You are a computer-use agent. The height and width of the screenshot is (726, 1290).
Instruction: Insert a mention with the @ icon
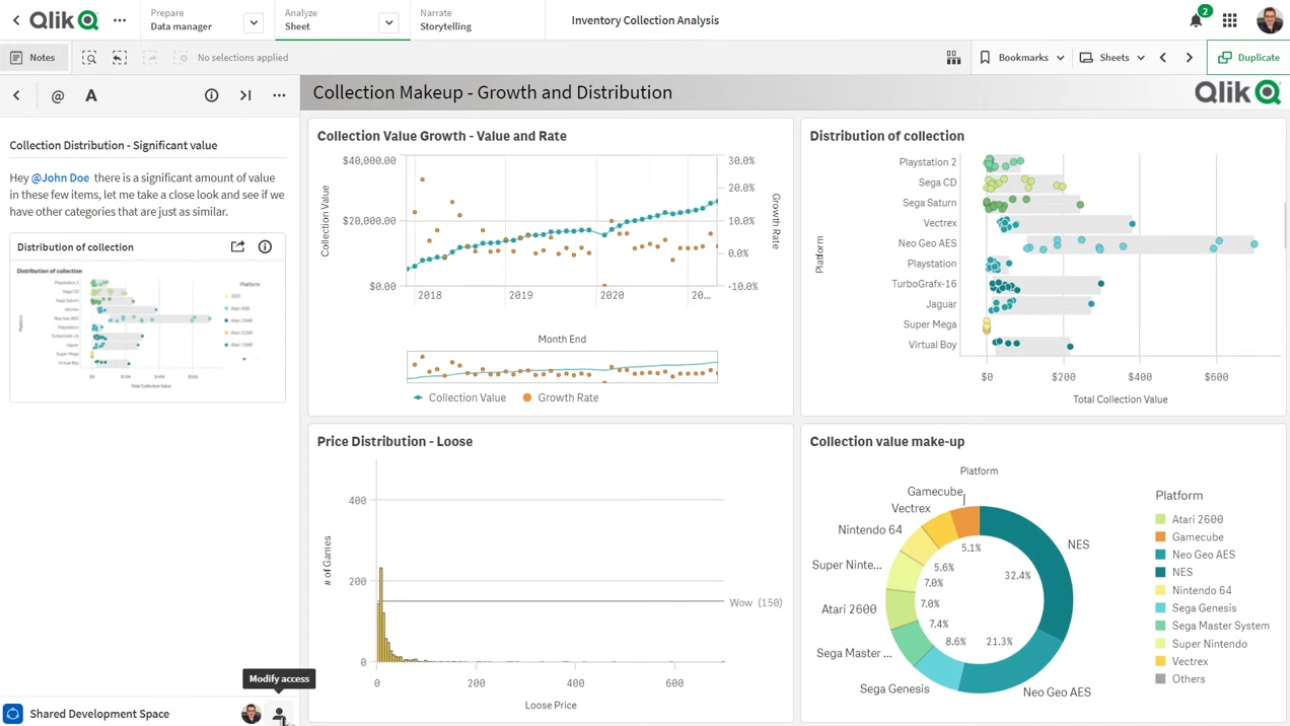click(x=57, y=96)
